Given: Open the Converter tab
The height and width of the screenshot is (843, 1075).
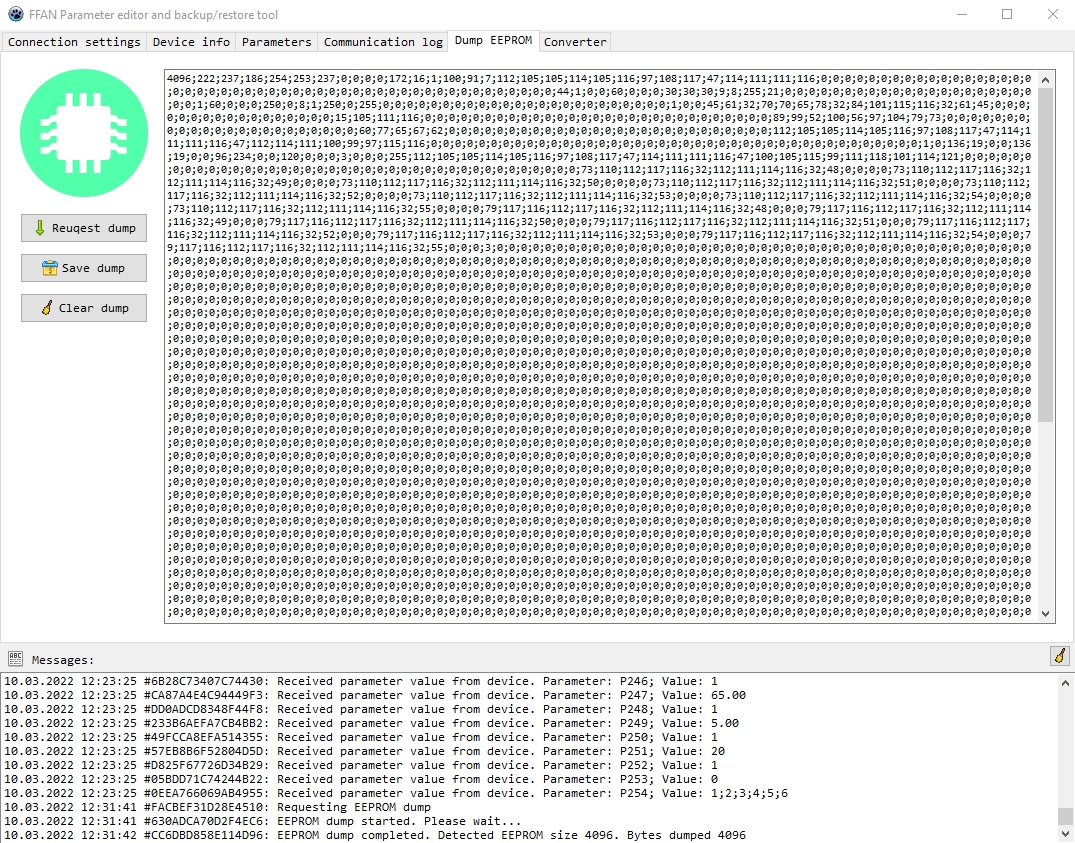Looking at the screenshot, I should pyautogui.click(x=575, y=42).
